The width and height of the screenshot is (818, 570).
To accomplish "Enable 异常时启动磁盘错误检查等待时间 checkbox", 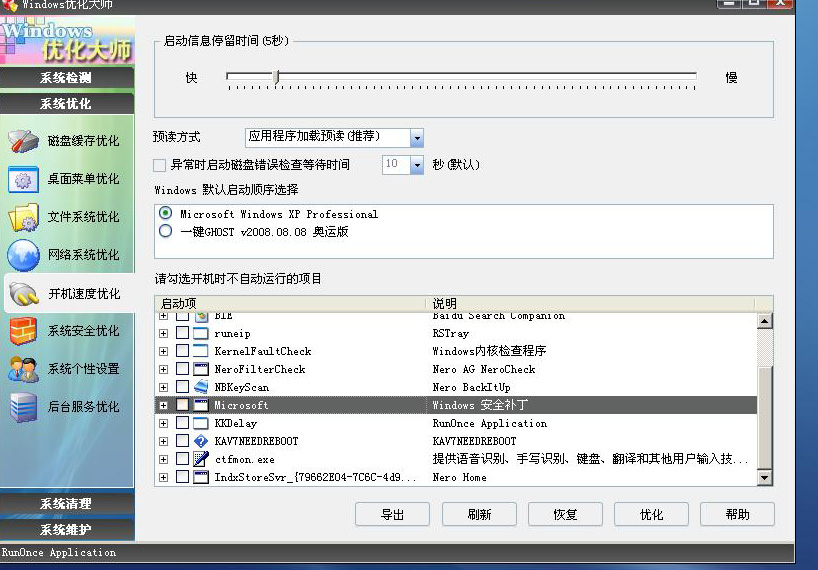I will (x=160, y=165).
